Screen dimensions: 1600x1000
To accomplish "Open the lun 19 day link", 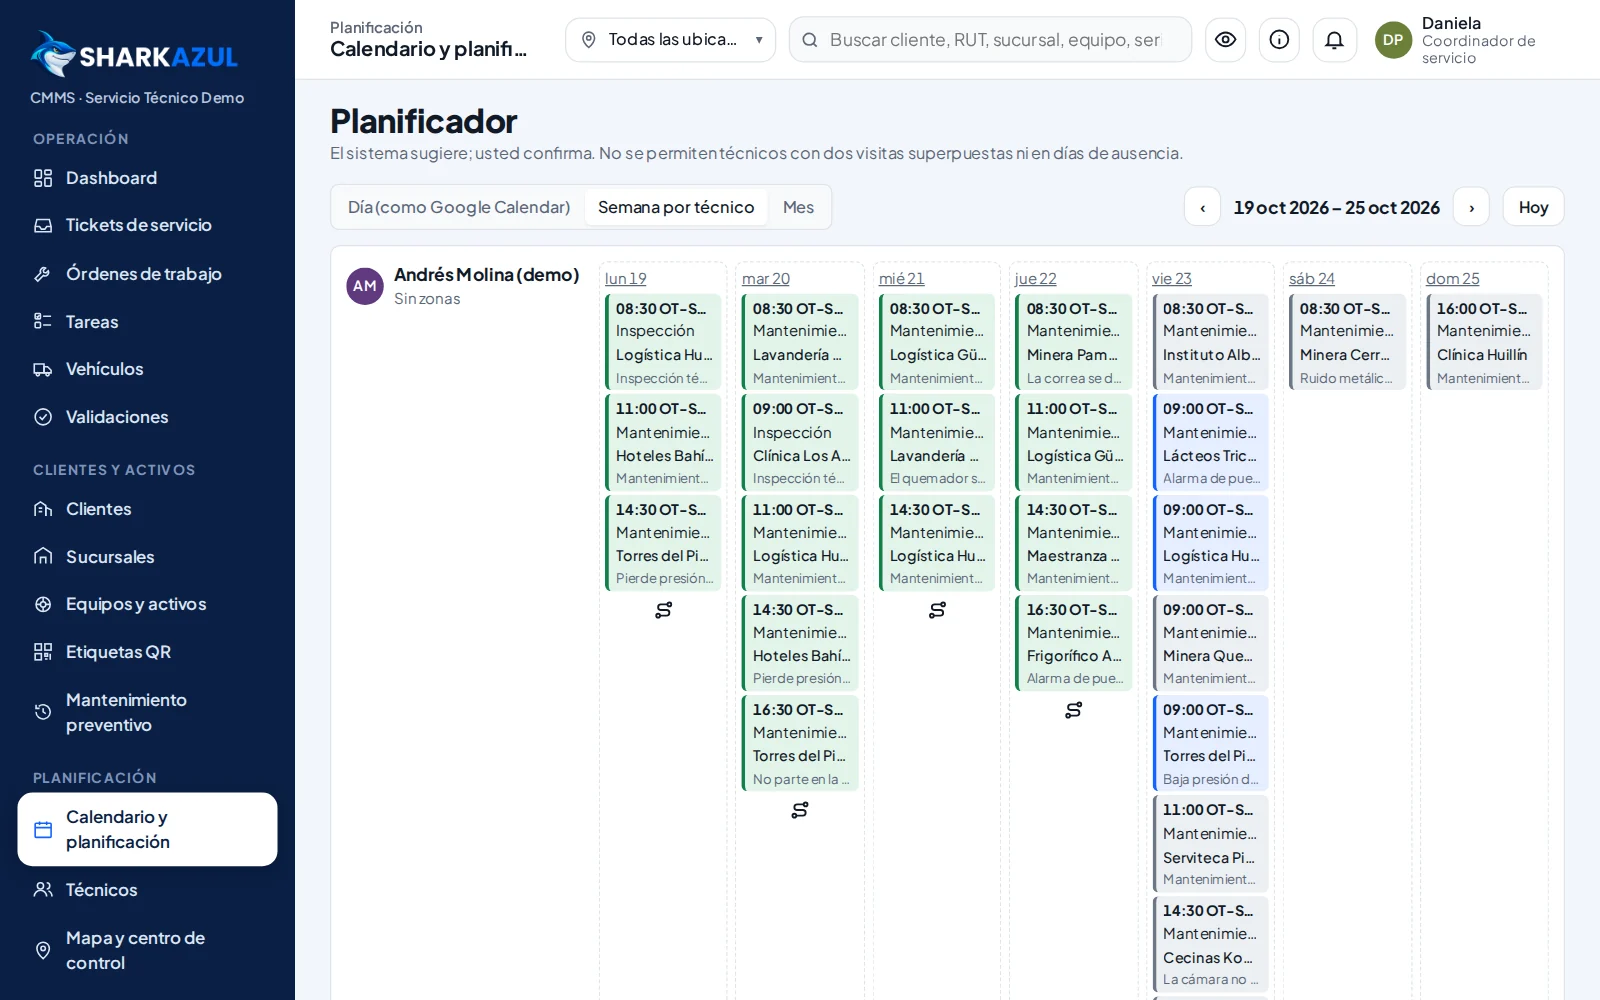I will [625, 279].
